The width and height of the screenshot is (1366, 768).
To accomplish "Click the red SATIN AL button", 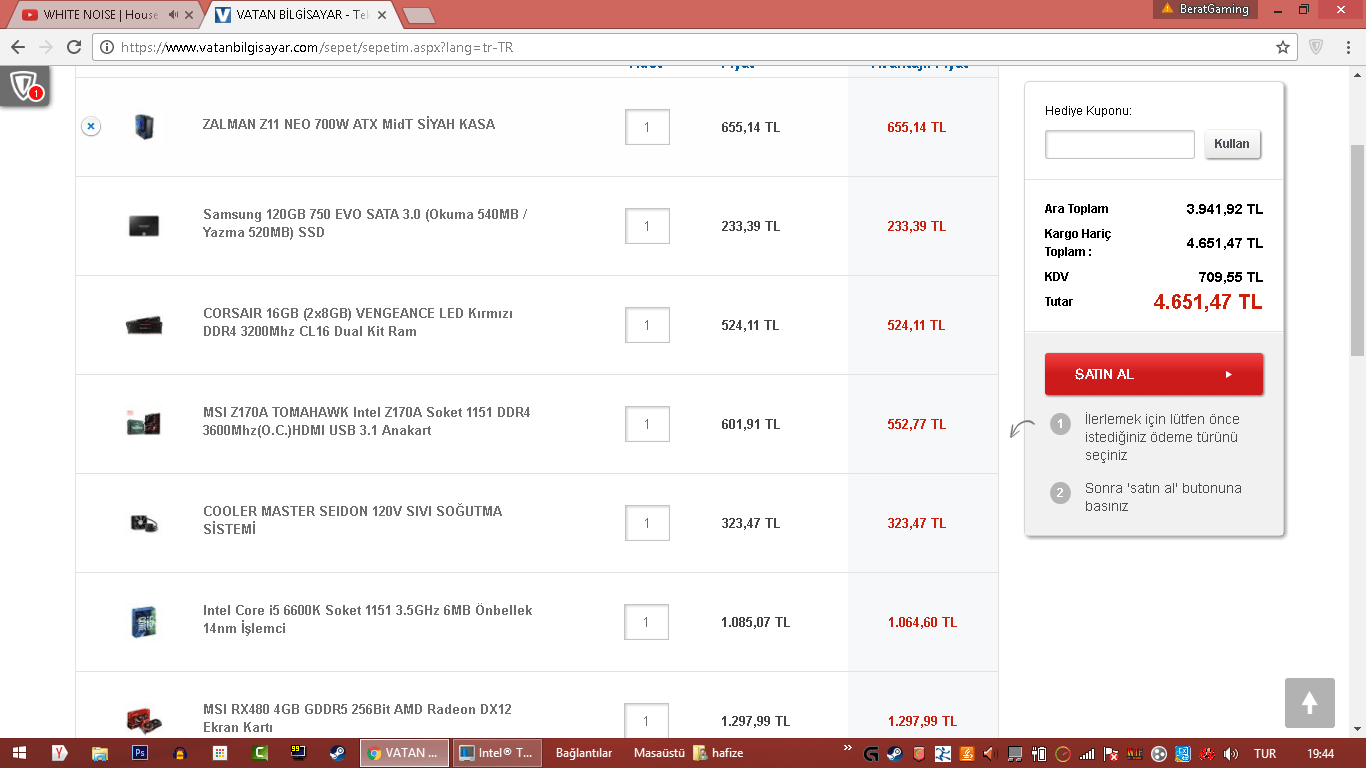I will pos(1154,374).
